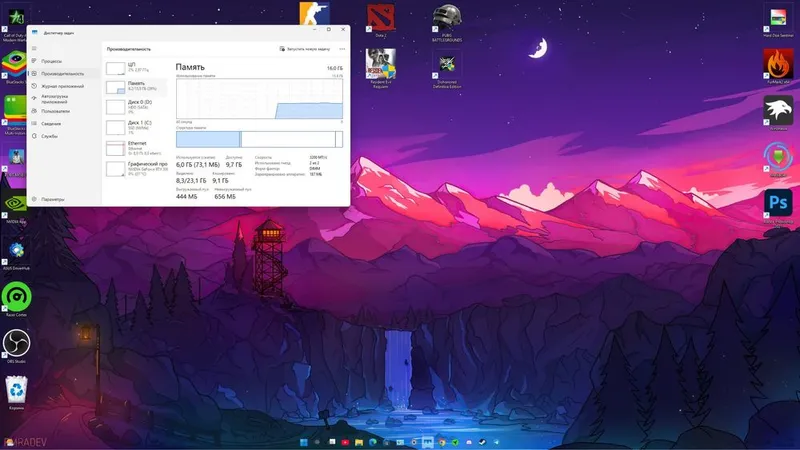Open the green download arrow shortcut
The height and width of the screenshot is (450, 800).
[778, 159]
